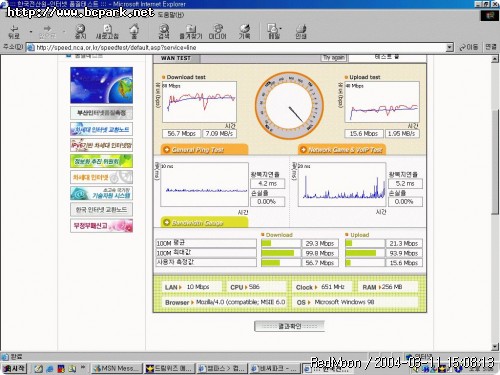Click the 100M maximum upload progress bar
This screenshot has height=375, width=500.
365,253
